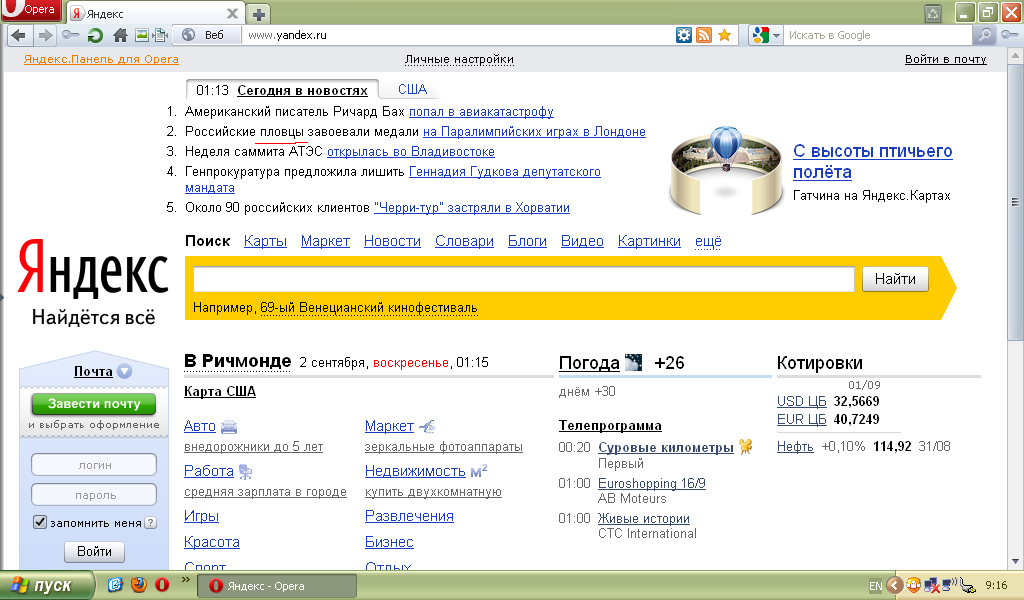
Task: Open Яндекс.Панель для Opera link
Action: [x=101, y=59]
